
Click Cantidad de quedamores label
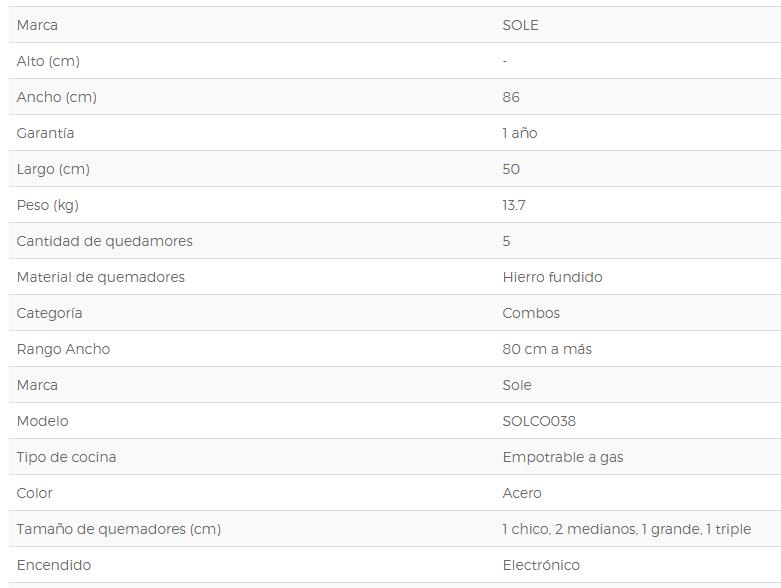point(104,241)
